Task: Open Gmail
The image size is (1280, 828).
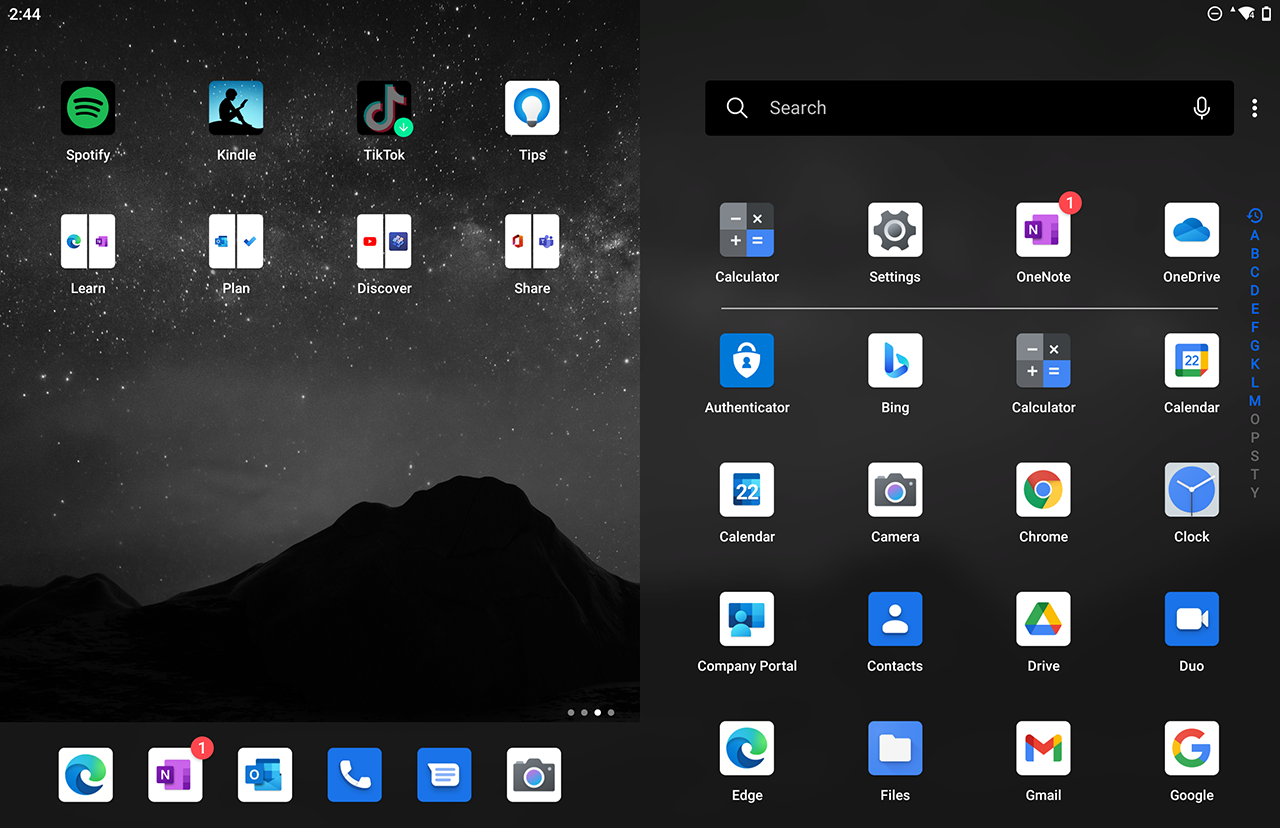Action: [x=1043, y=748]
